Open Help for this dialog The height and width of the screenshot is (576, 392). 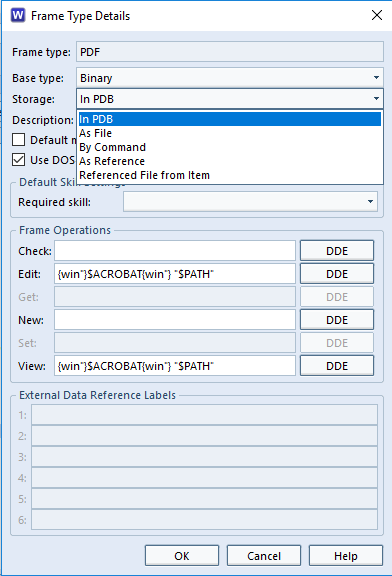(x=346, y=555)
